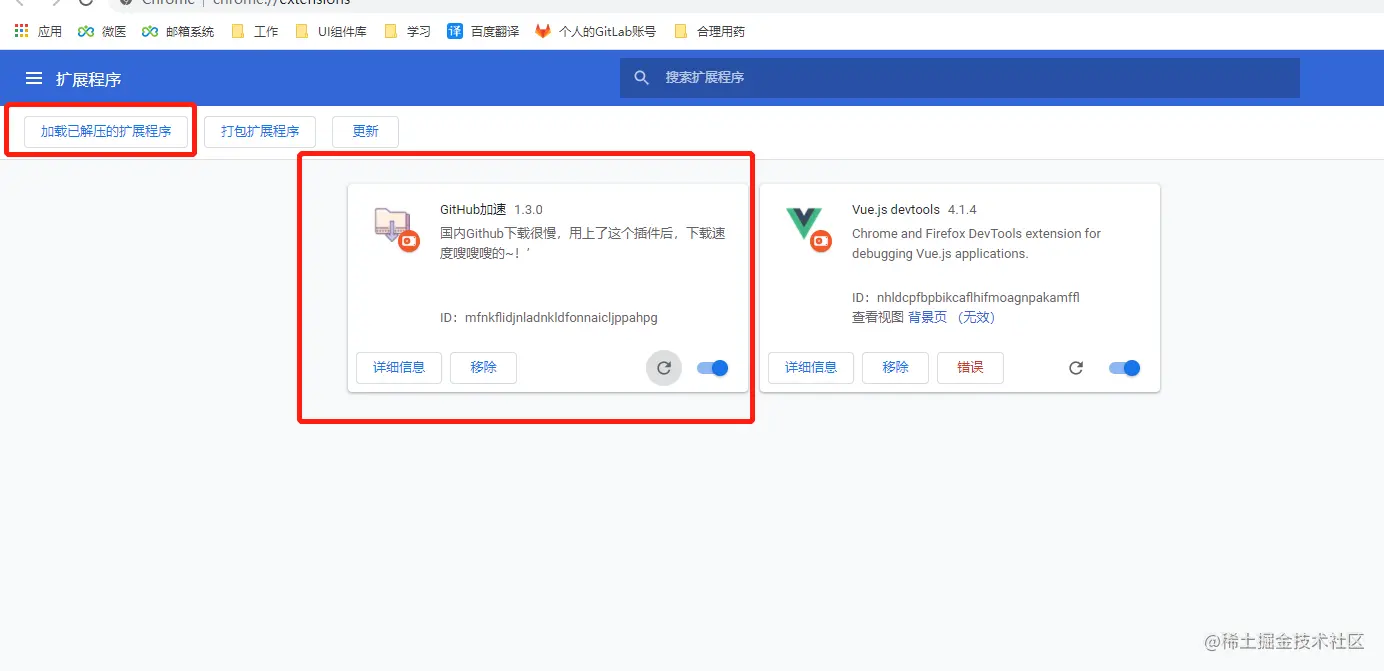Click ID mfnkflidjnladnkldfonnaicljppahpg text
1384x671 pixels.
tap(549, 318)
